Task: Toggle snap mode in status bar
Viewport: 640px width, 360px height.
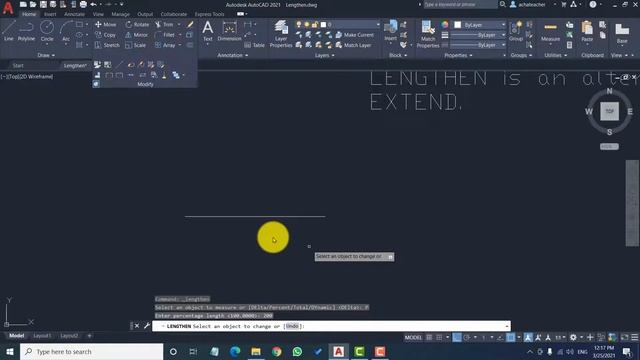Action: point(439,337)
